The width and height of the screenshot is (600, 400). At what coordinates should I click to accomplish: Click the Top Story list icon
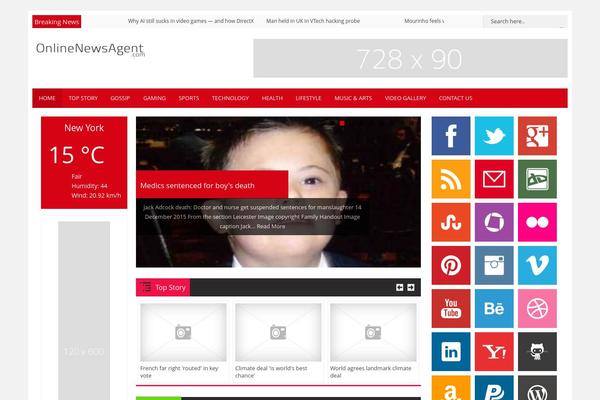(145, 287)
